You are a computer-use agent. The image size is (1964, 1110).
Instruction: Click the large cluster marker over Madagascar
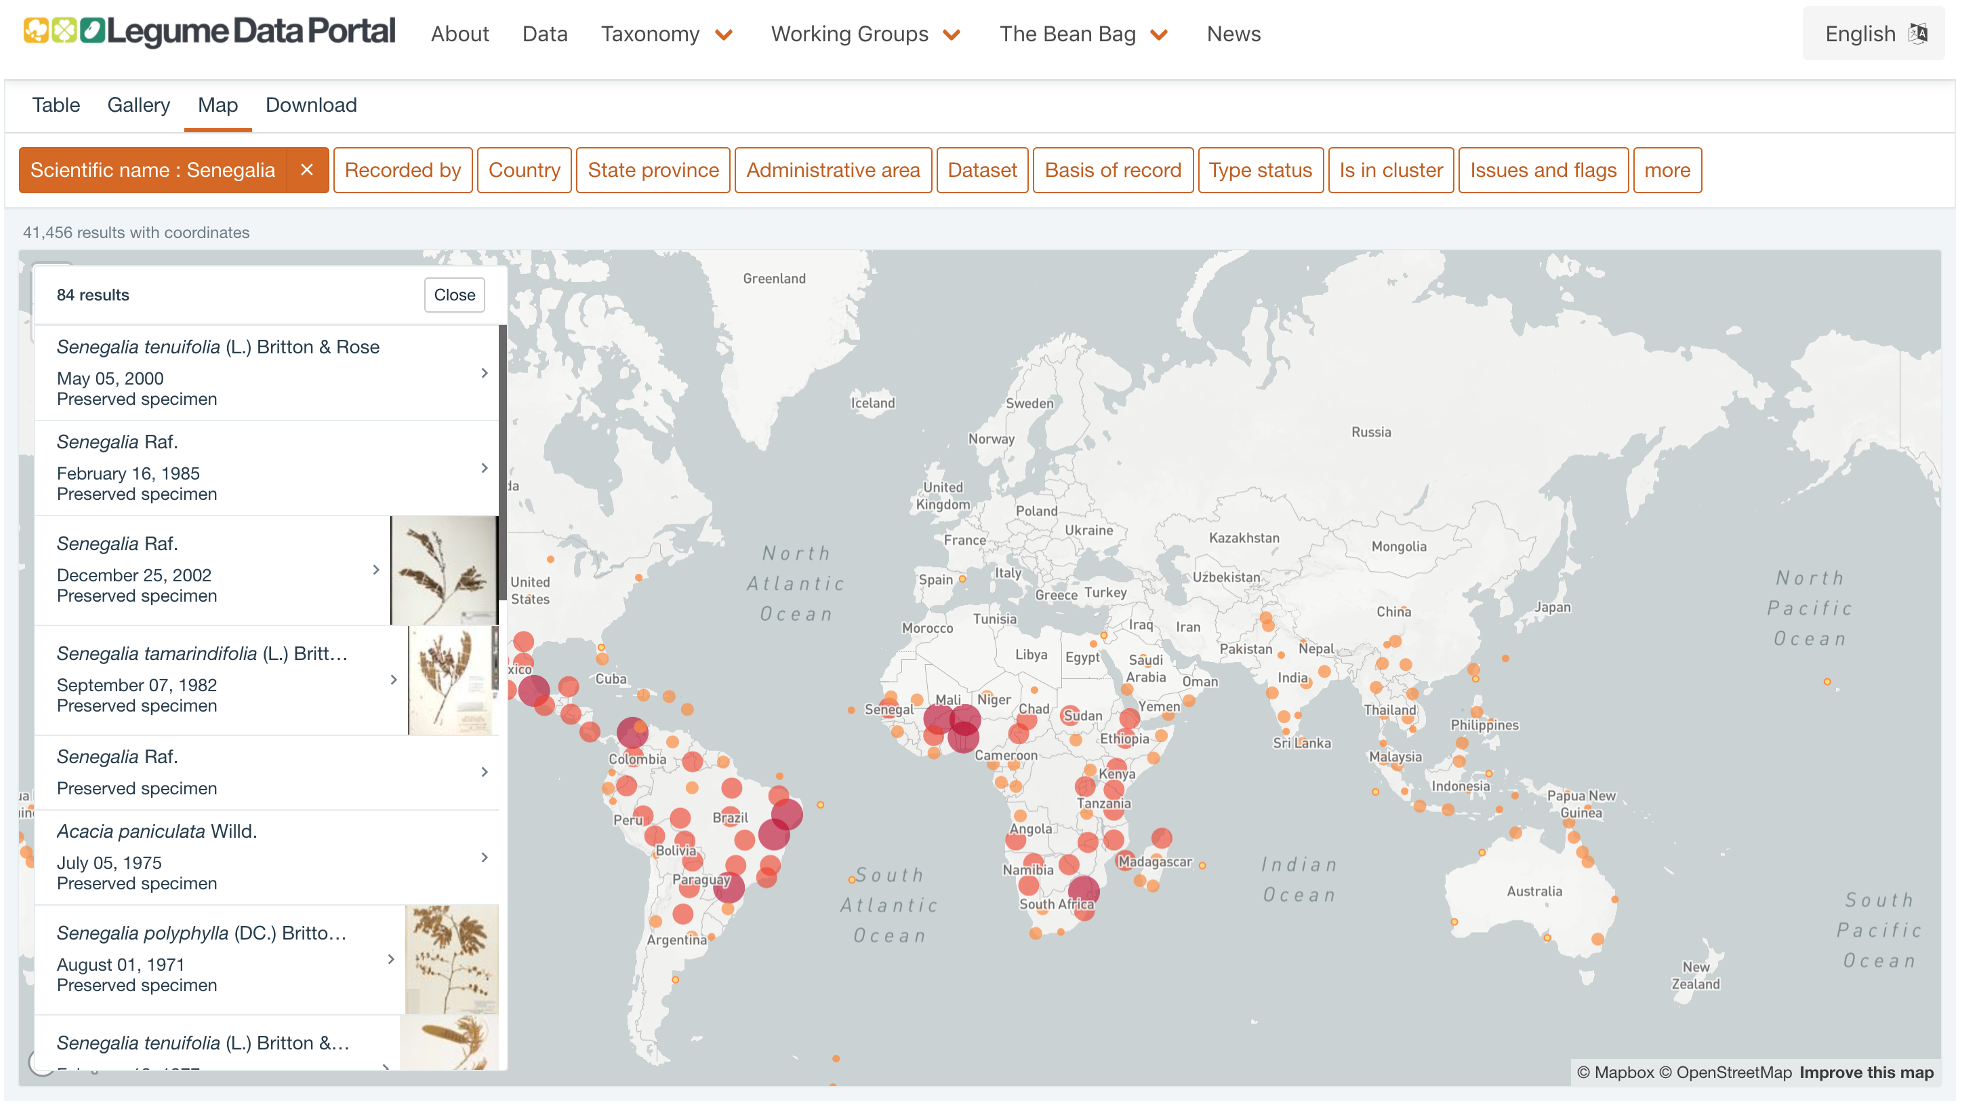click(1161, 838)
